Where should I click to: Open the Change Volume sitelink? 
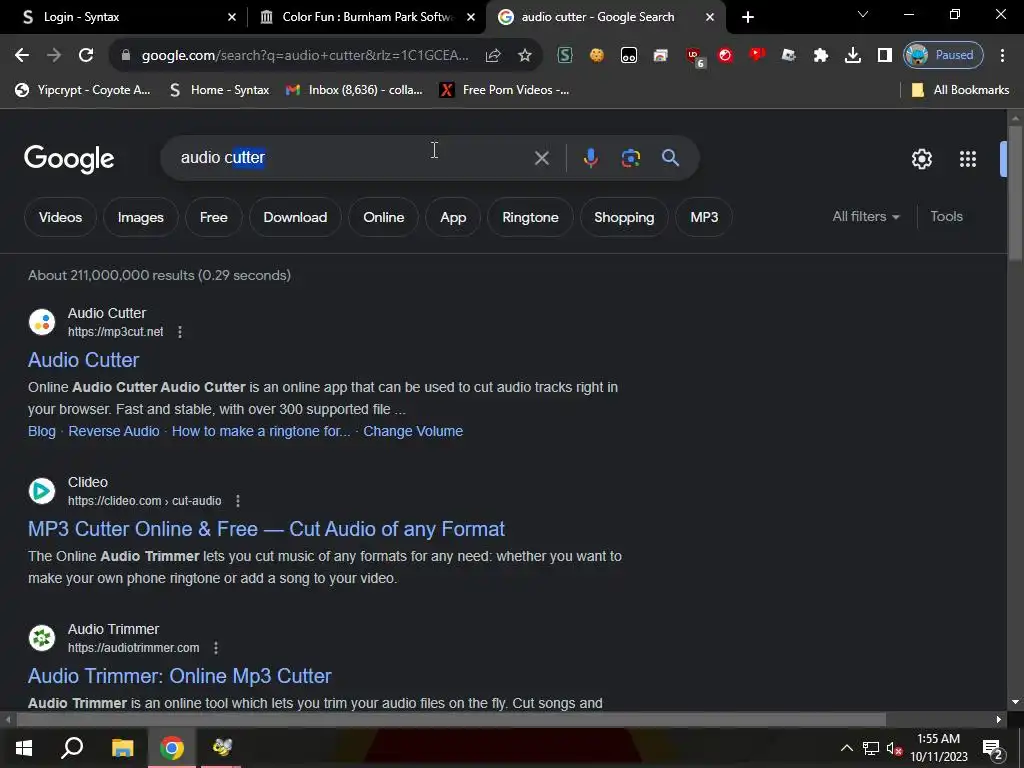tap(413, 431)
